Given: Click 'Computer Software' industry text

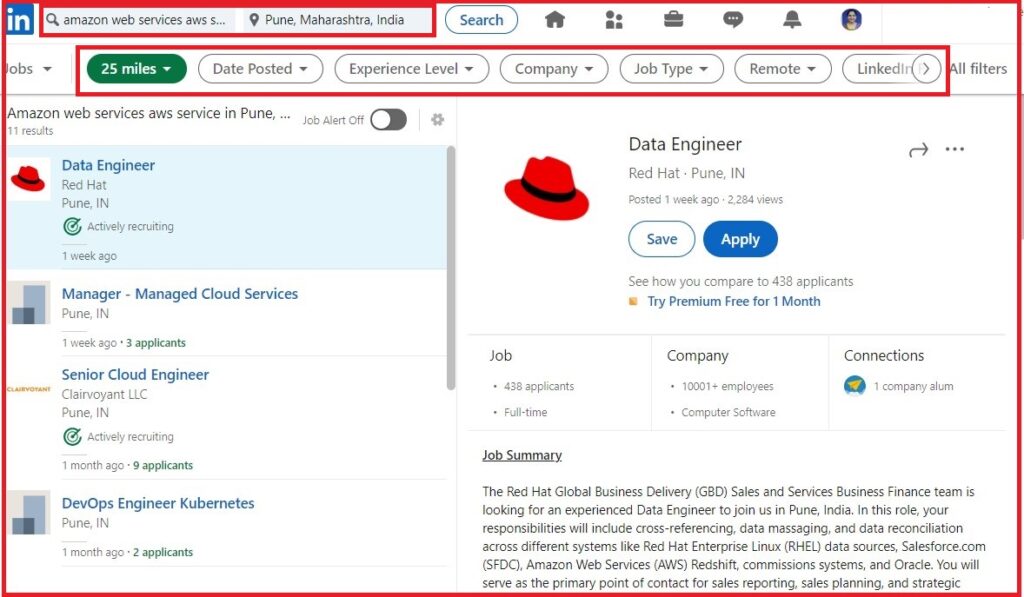Looking at the screenshot, I should 728,412.
